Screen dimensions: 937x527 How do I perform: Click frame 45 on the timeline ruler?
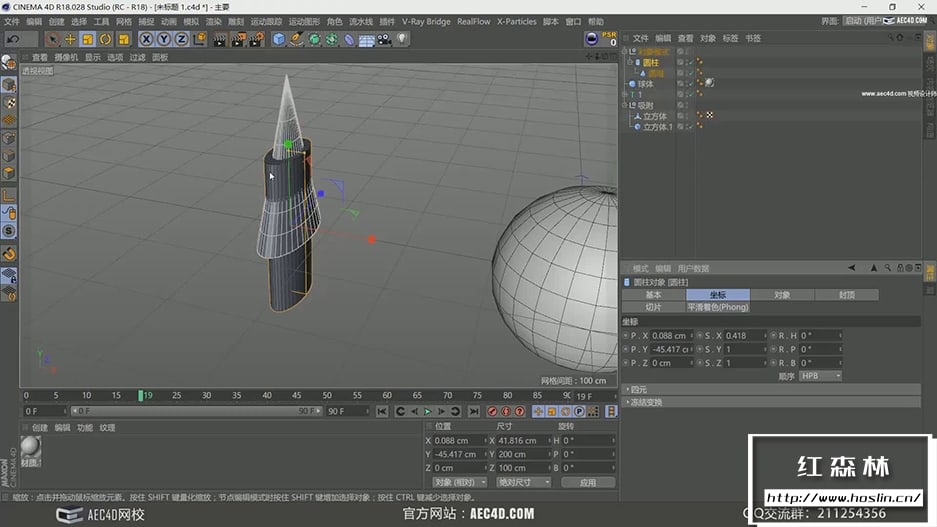(x=297, y=396)
